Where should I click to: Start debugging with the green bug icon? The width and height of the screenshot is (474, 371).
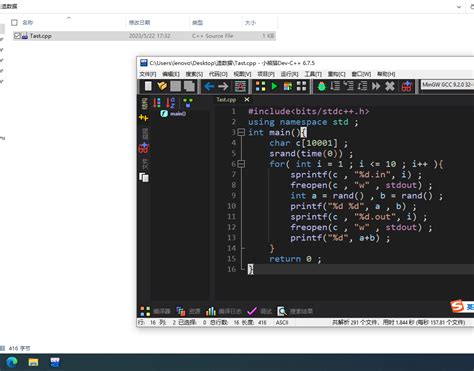pos(321,86)
